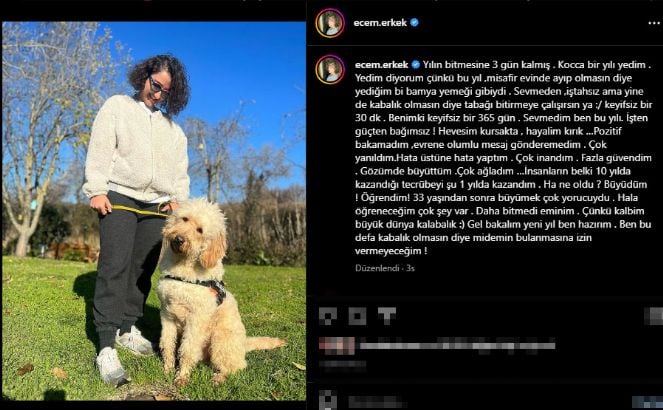Click the pixelated share icon
Screen dimensions: 663x410
coord(386,316)
